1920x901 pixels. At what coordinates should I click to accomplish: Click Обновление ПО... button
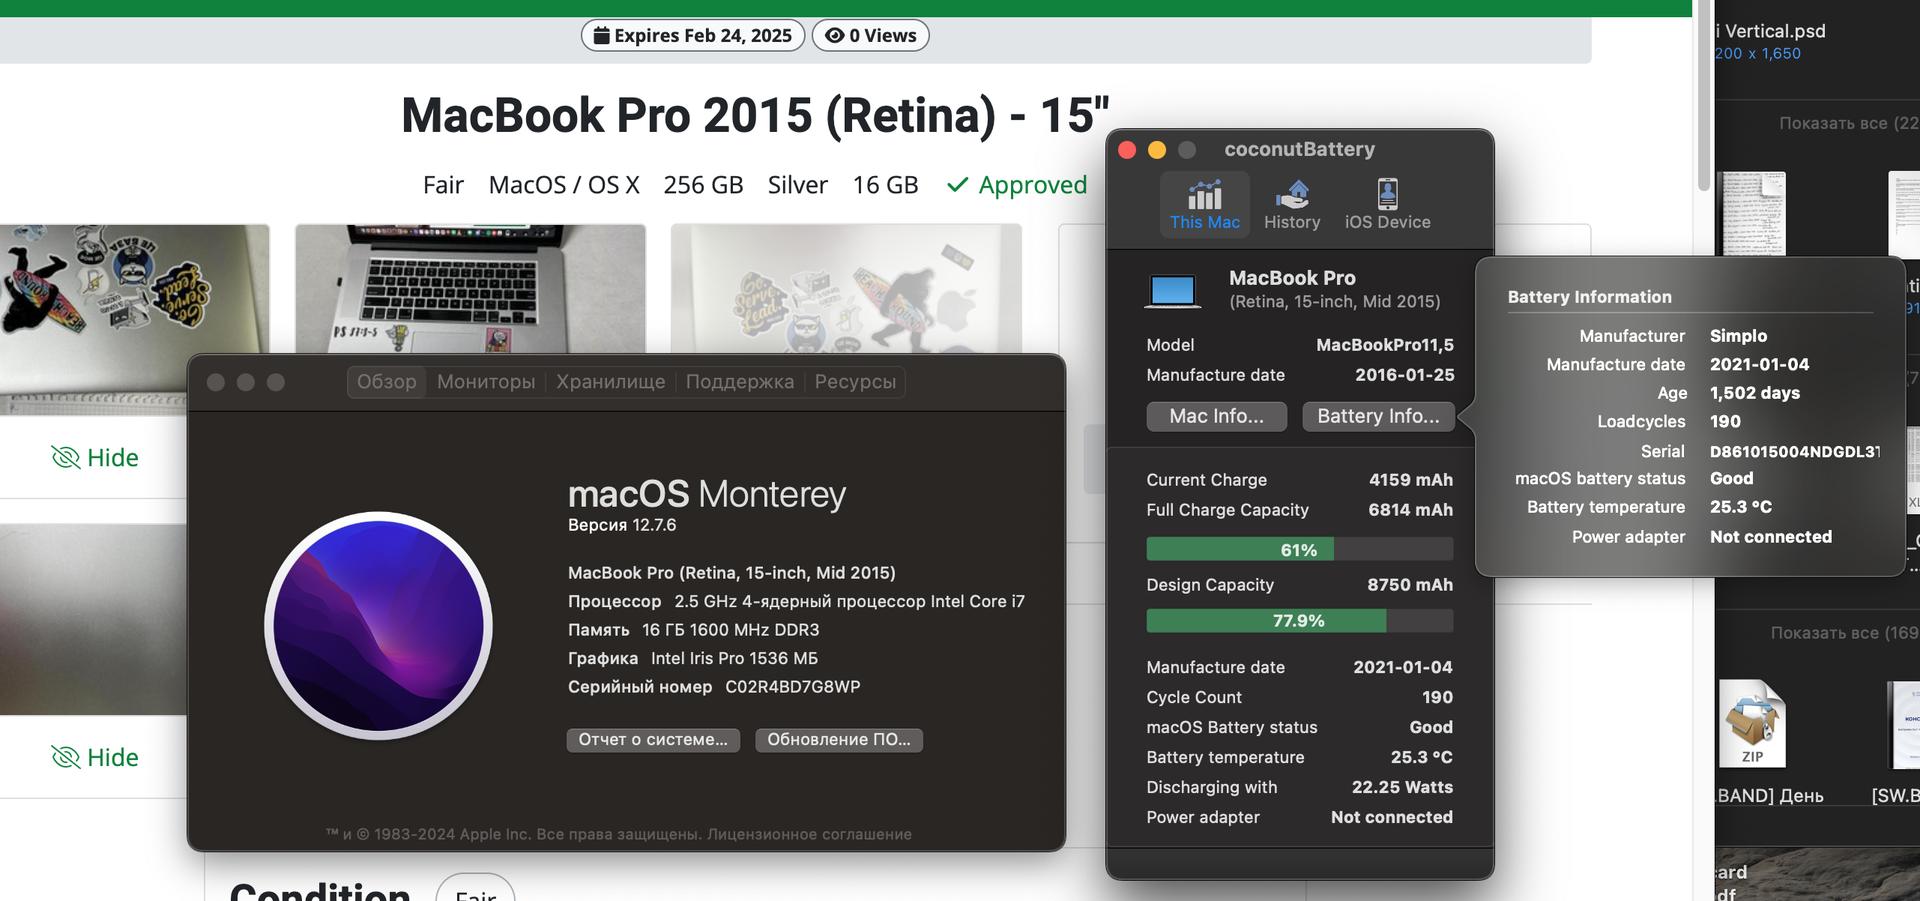(x=839, y=740)
